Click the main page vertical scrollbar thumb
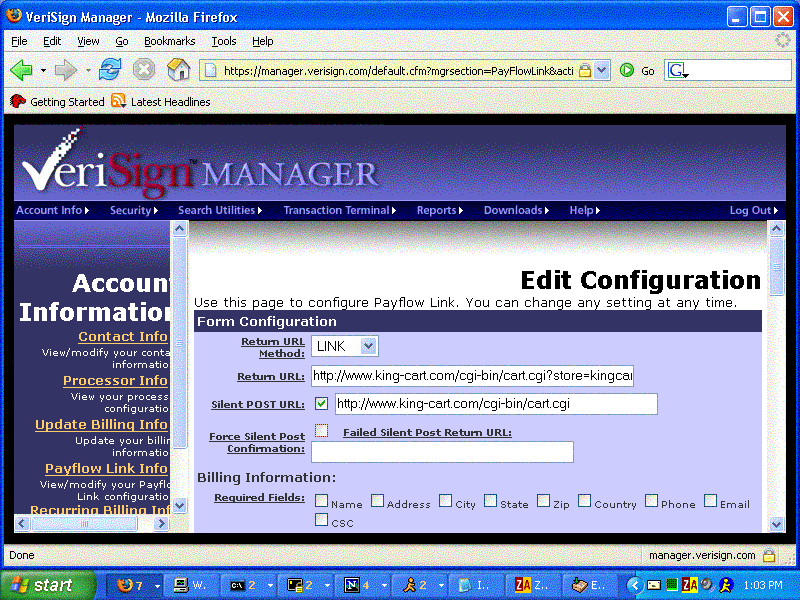This screenshot has width=800, height=615. 777,266
